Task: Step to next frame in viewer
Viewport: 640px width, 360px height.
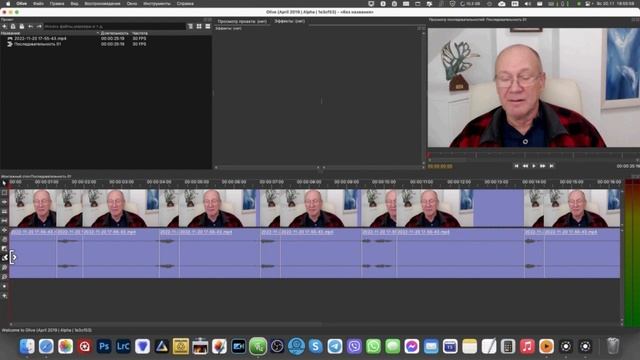Action: (x=542, y=166)
